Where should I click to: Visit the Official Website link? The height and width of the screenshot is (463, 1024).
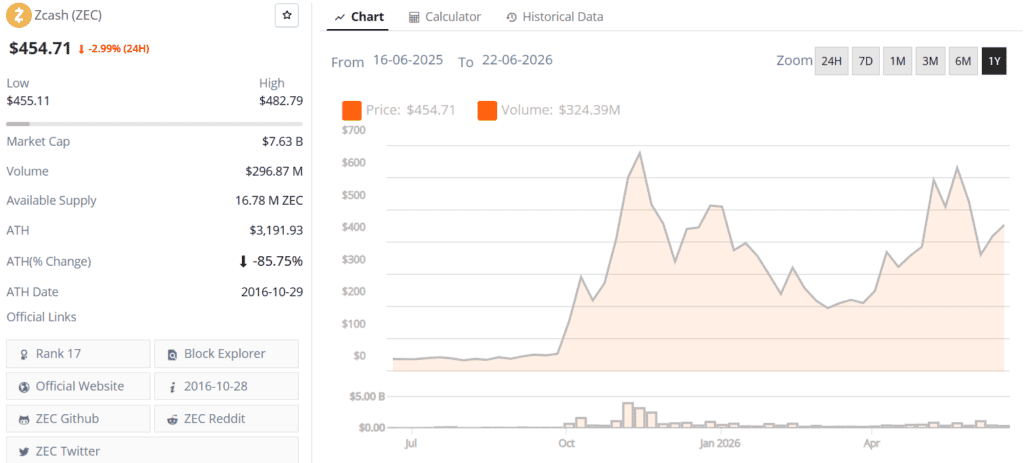click(x=78, y=387)
